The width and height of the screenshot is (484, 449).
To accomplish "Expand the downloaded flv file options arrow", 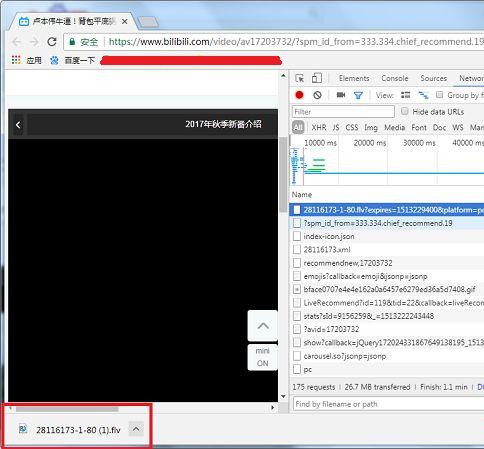I will pos(136,429).
